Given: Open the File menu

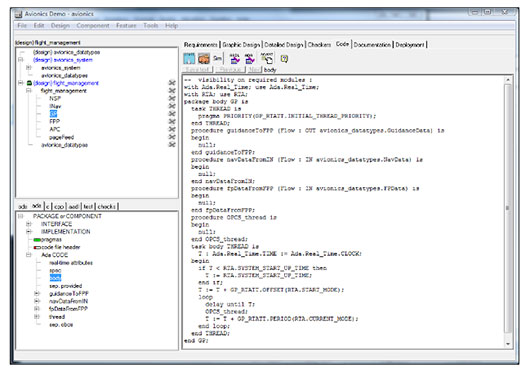Looking at the screenshot, I should pyautogui.click(x=22, y=26).
